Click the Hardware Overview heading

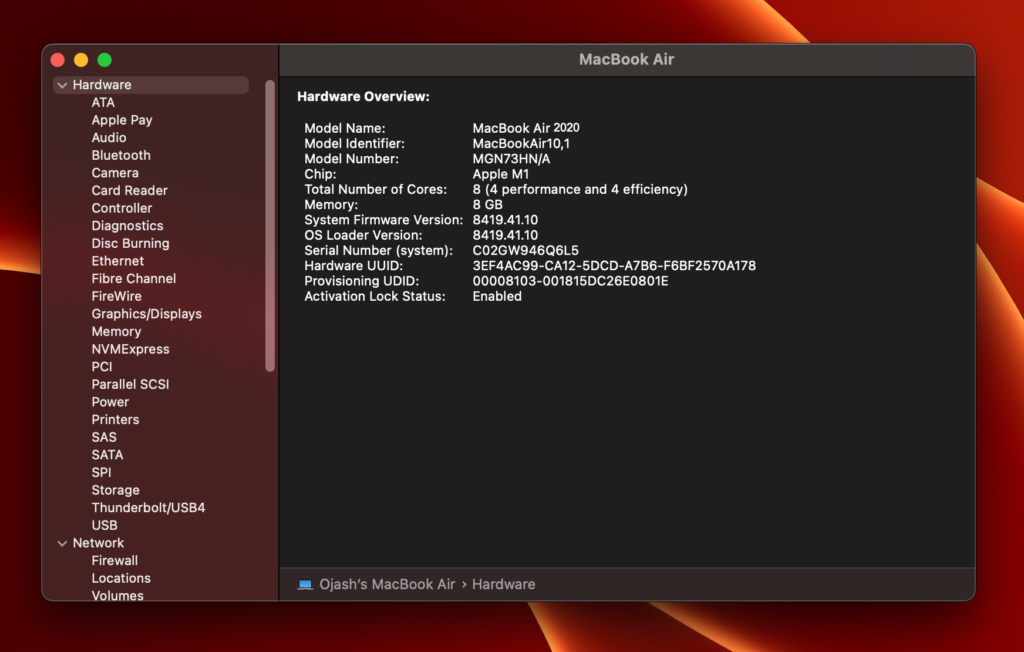click(x=363, y=97)
